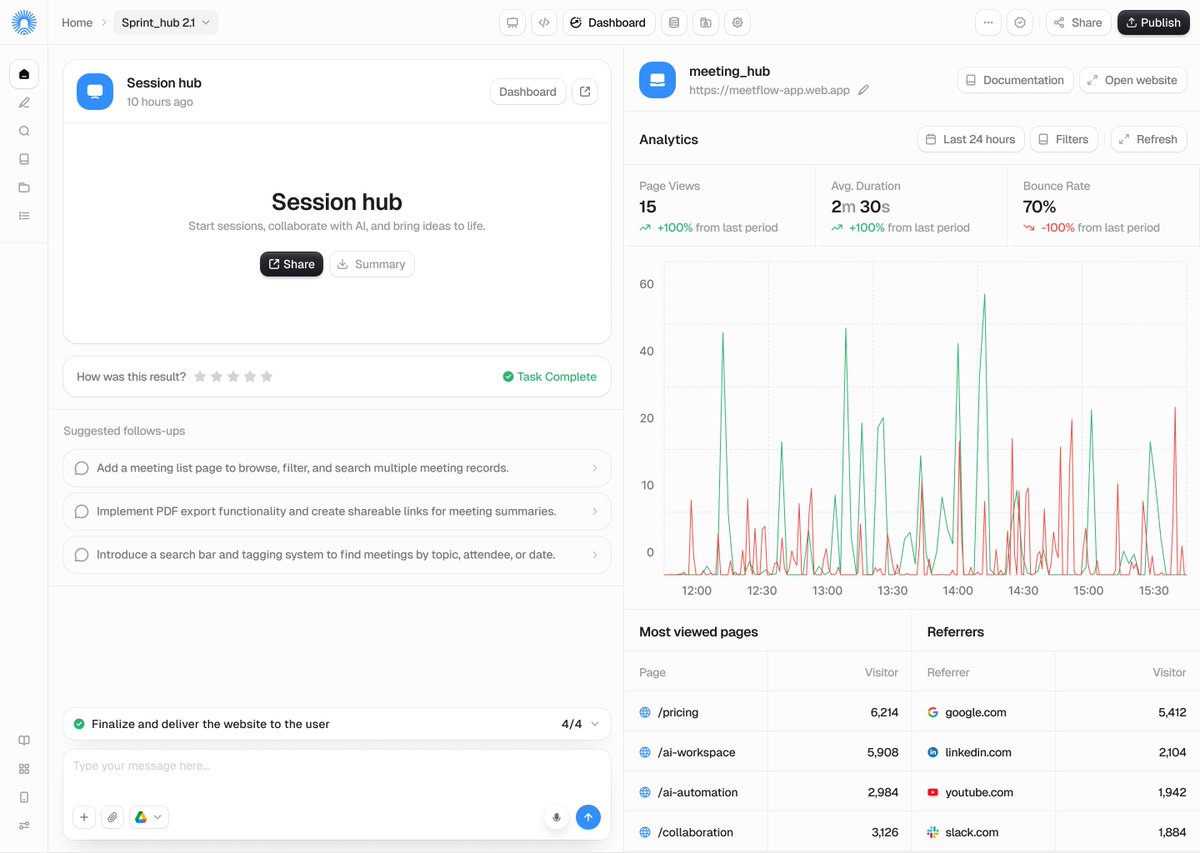Image resolution: width=1200 pixels, height=853 pixels.
Task: Open the book guide icon in lower sidebar
Action: point(24,740)
